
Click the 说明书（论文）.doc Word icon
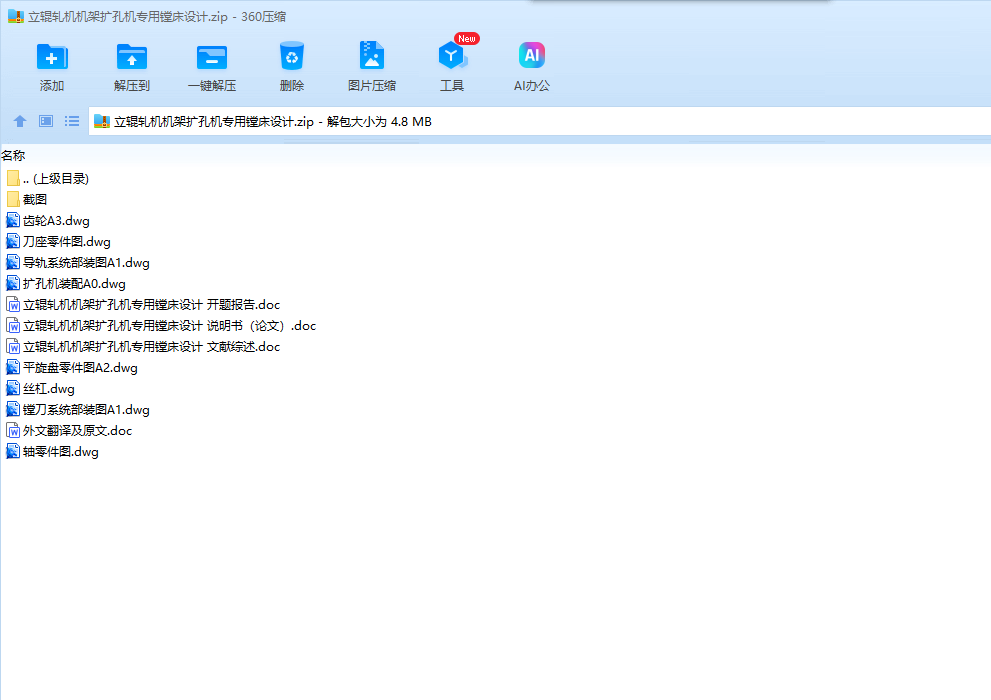click(x=13, y=325)
